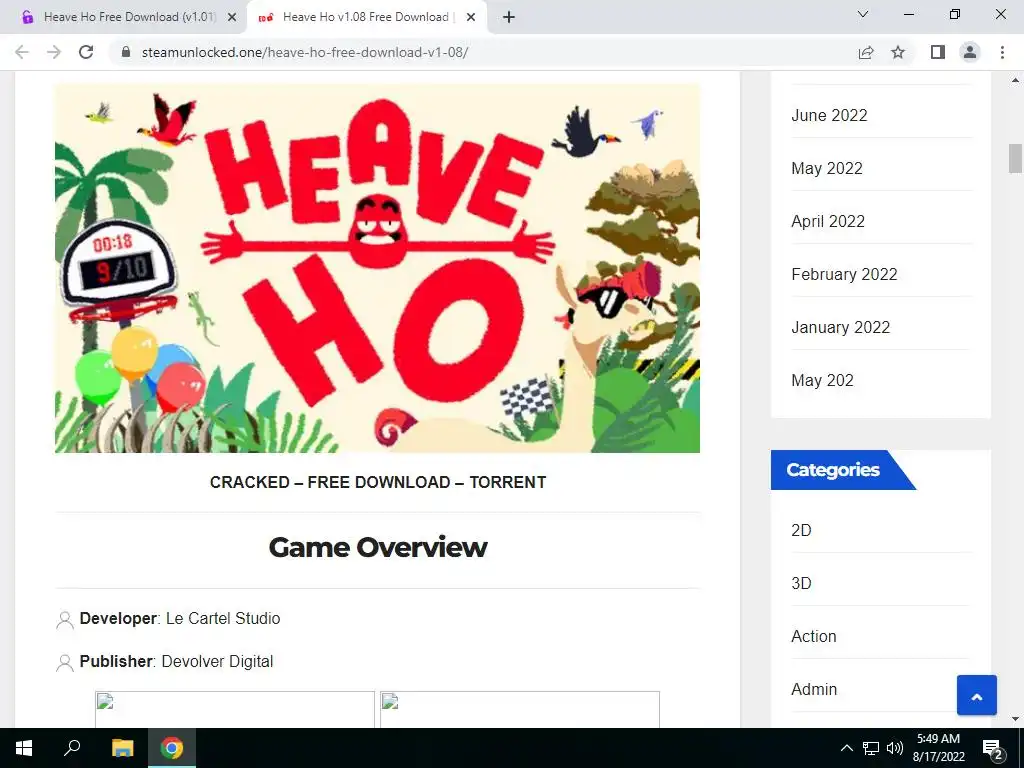Open the network status tray icon
The height and width of the screenshot is (768, 1024).
click(871, 748)
